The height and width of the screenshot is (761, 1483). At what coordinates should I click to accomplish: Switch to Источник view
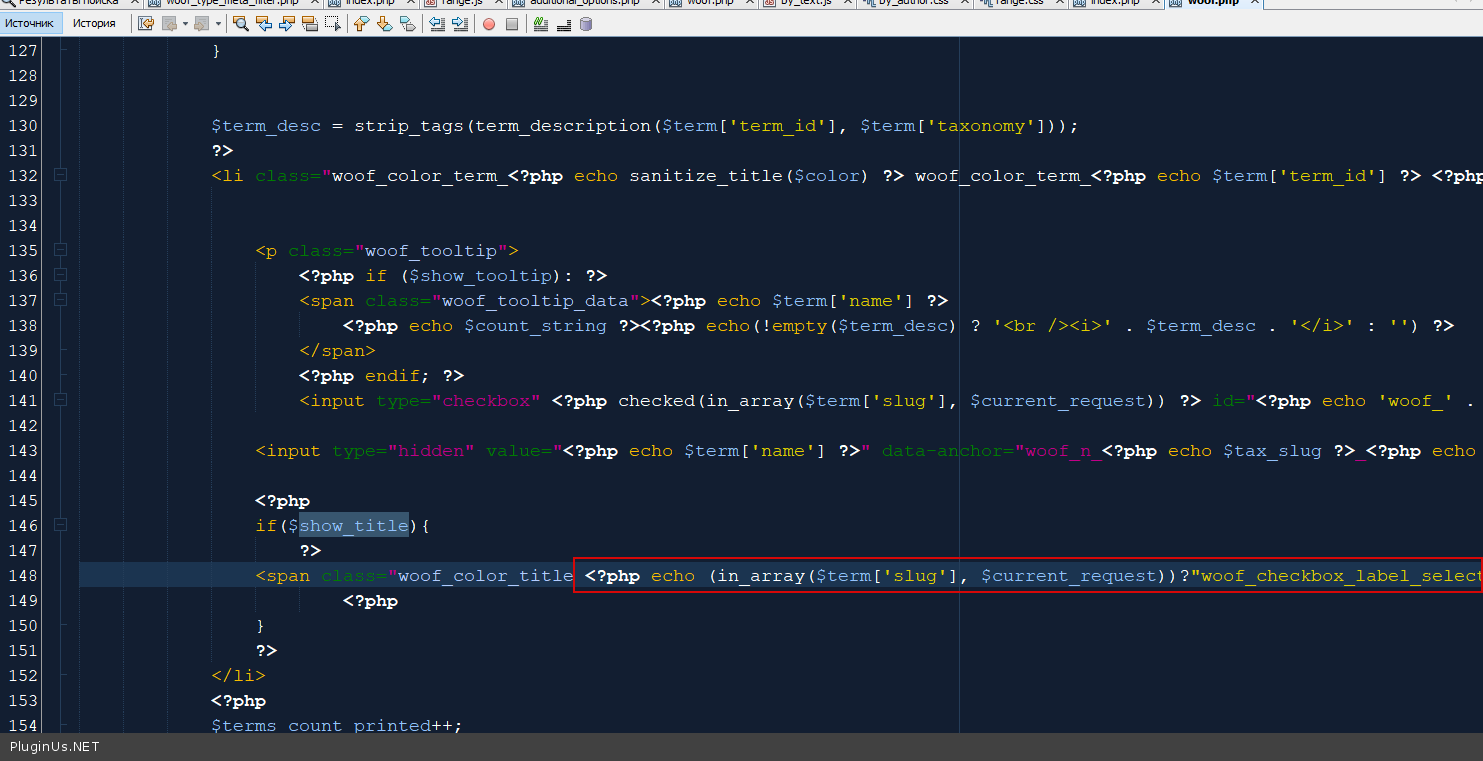pyautogui.click(x=30, y=23)
